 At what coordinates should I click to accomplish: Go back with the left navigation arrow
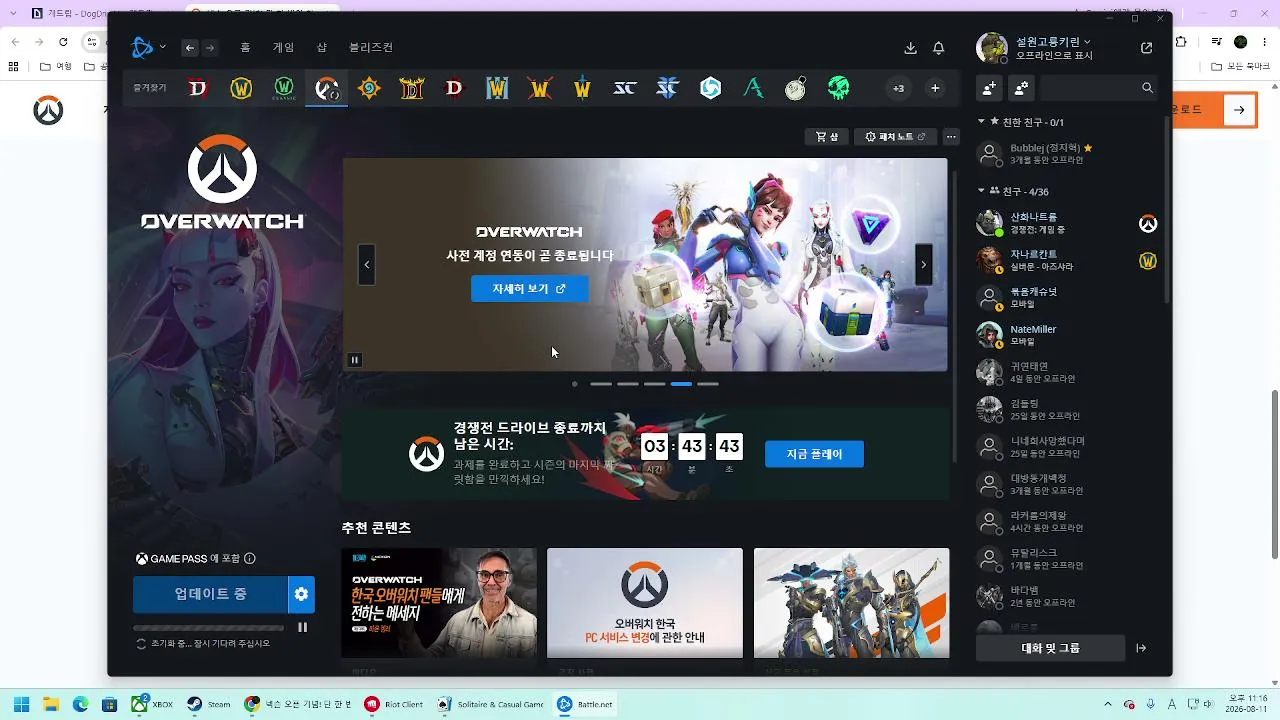(190, 47)
